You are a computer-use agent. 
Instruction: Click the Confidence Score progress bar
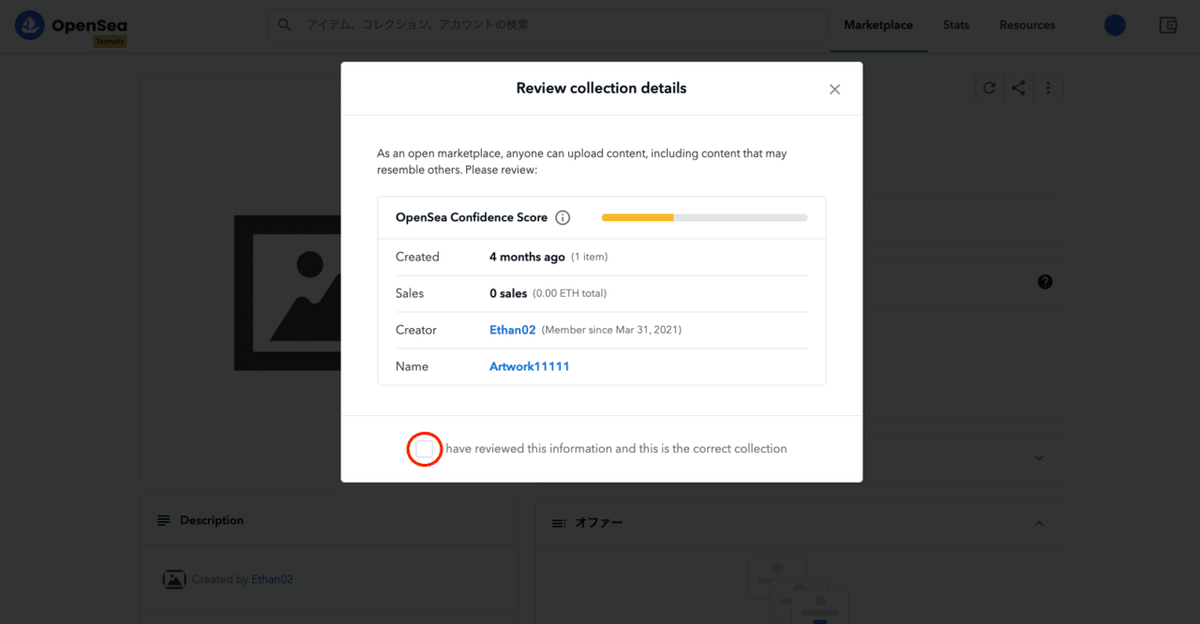point(704,218)
